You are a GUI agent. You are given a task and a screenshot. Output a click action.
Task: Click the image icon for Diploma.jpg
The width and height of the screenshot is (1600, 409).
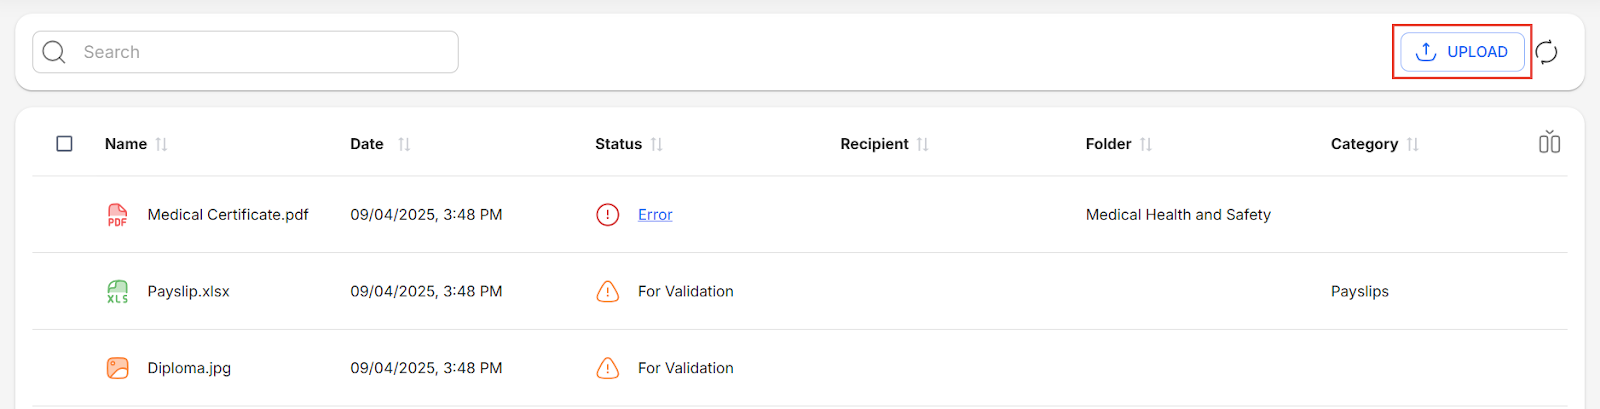coord(117,368)
